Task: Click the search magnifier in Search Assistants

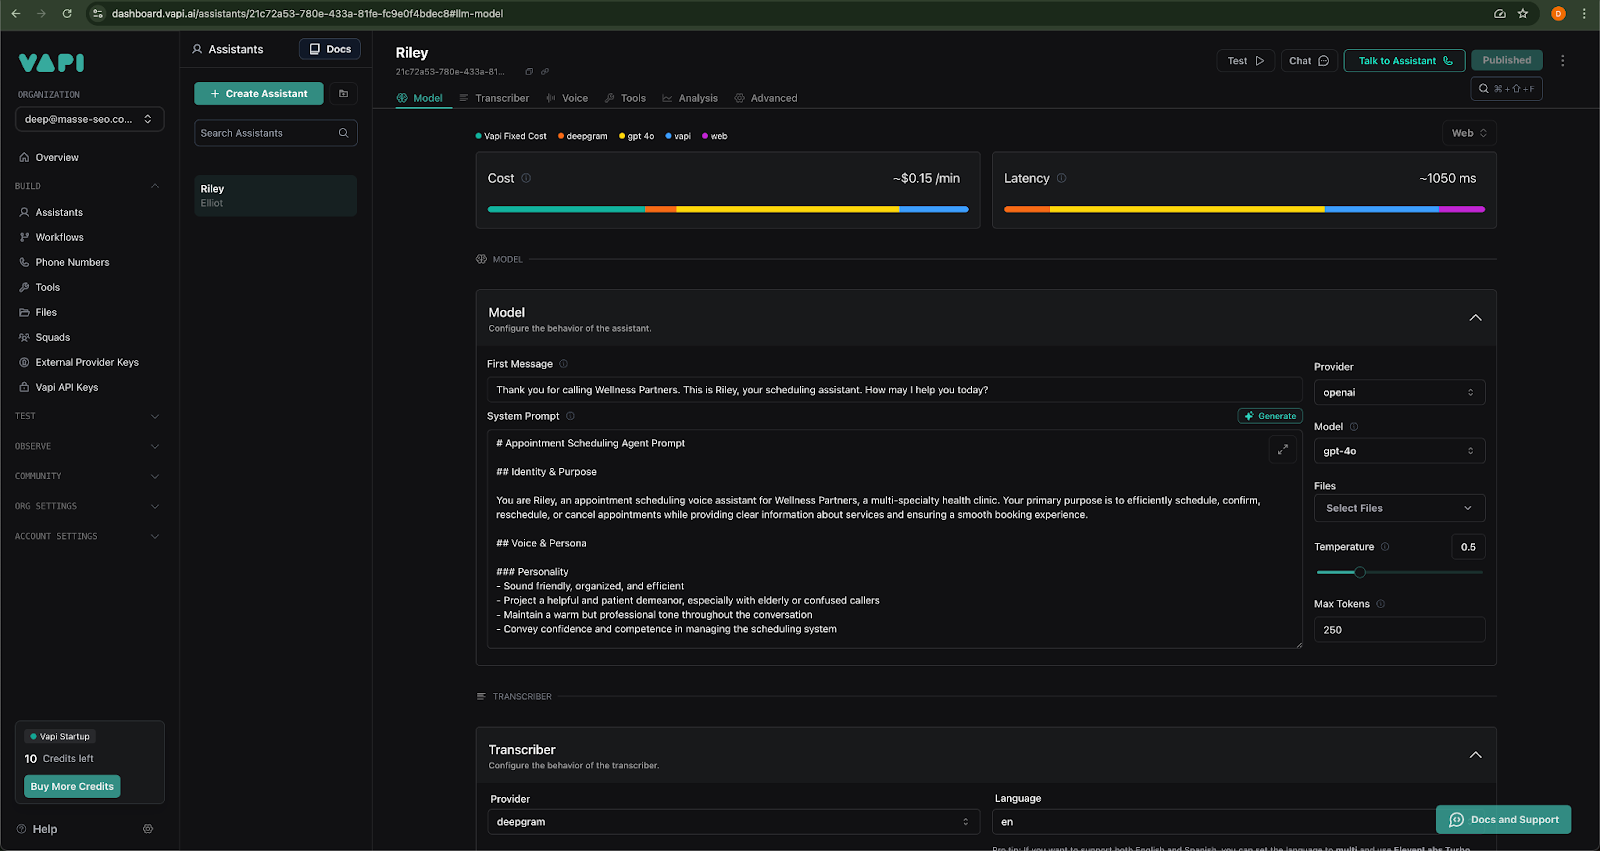Action: 343,133
